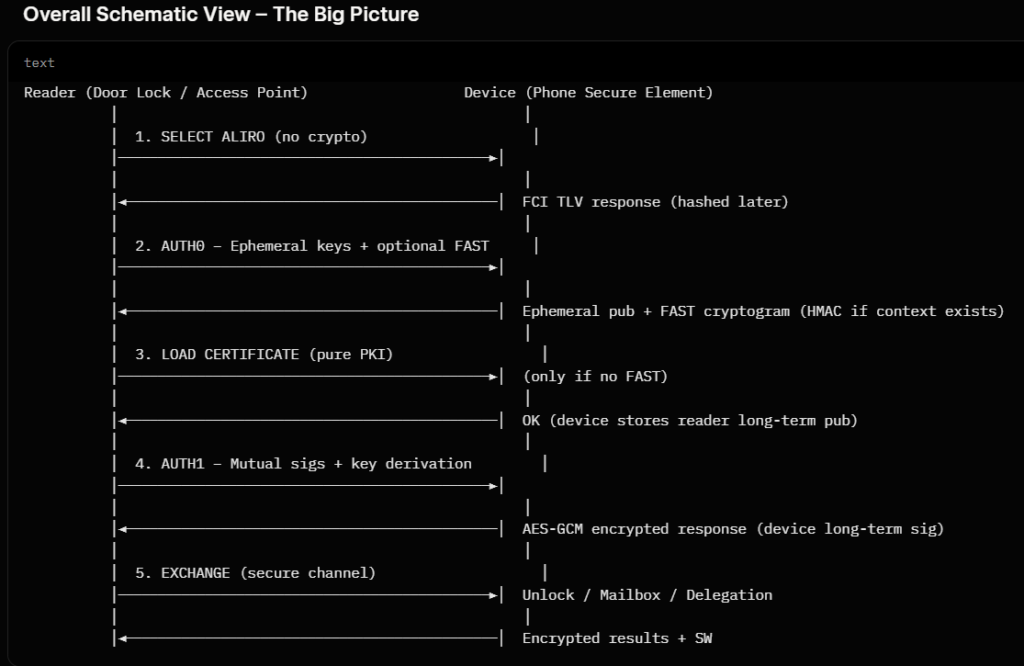
Task: Click the "FCI TLV response (hashed later)" line
Action: pyautogui.click(x=655, y=202)
